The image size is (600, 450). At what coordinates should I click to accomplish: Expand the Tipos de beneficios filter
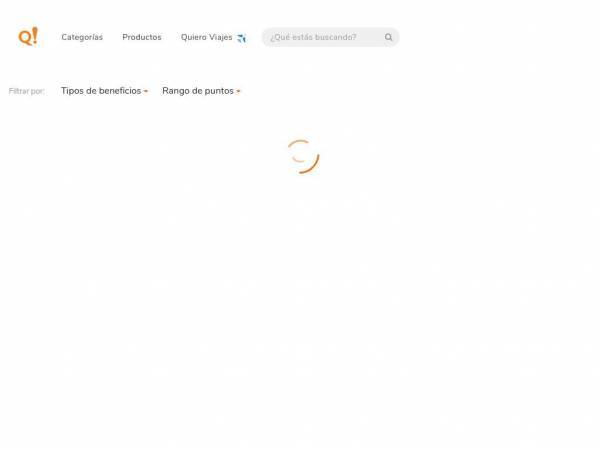104,91
